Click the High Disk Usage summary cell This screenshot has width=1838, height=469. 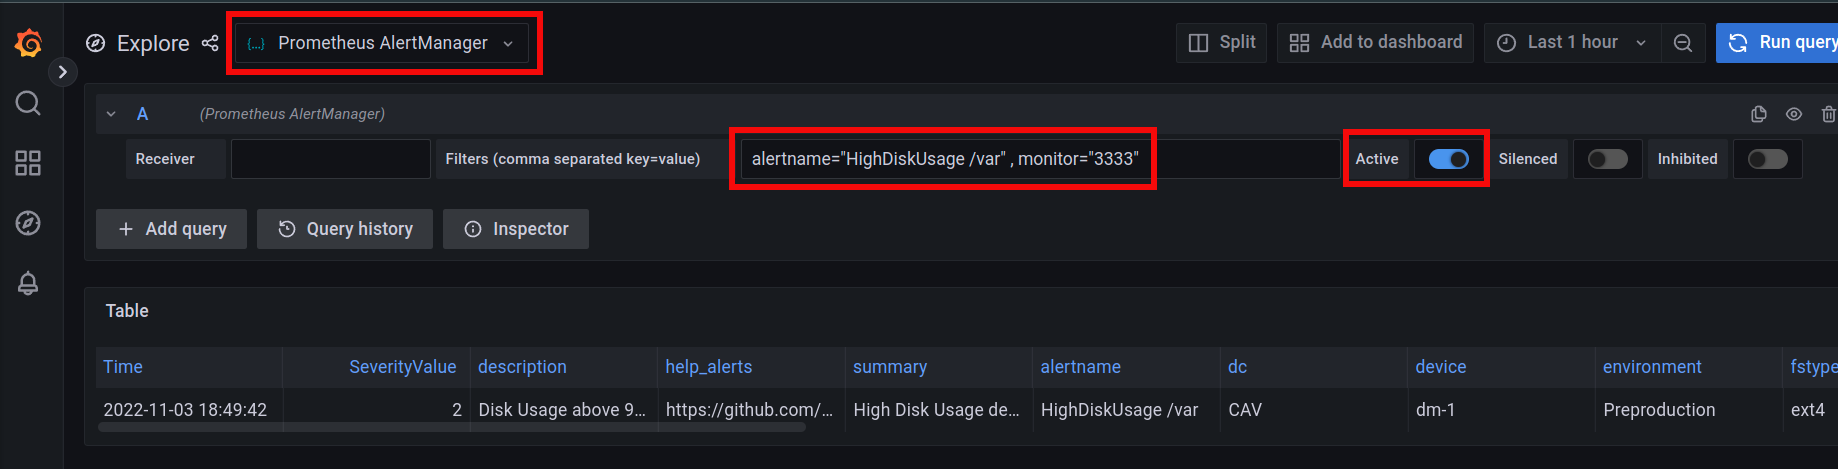(937, 410)
